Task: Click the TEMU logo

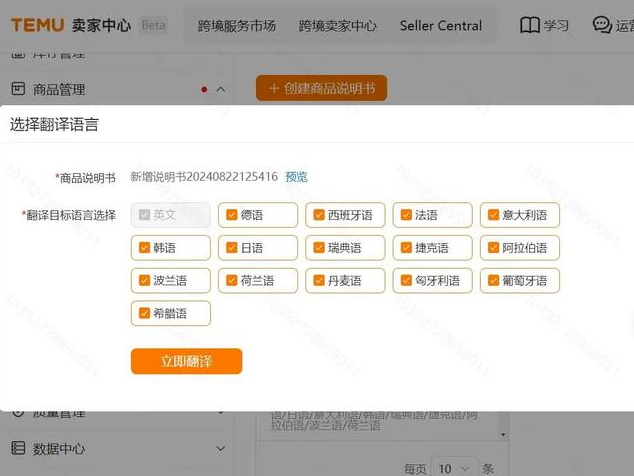Action: pos(37,25)
